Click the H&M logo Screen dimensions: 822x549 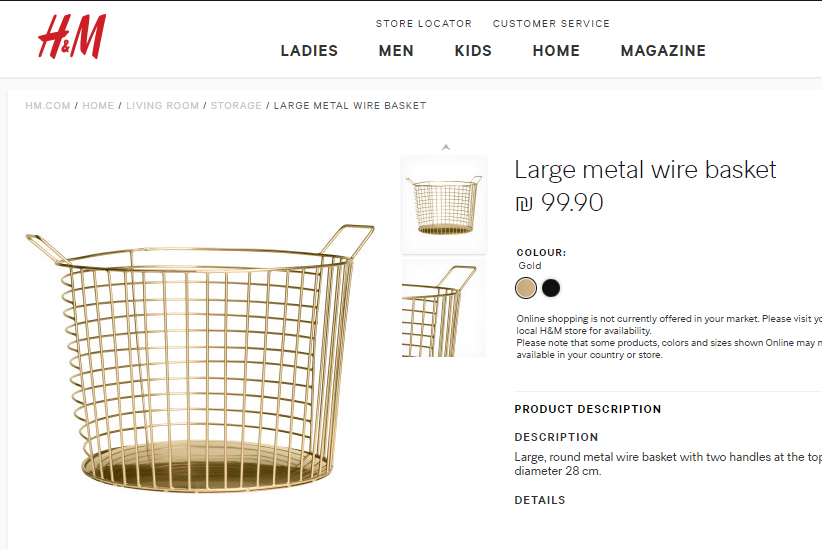[71, 38]
